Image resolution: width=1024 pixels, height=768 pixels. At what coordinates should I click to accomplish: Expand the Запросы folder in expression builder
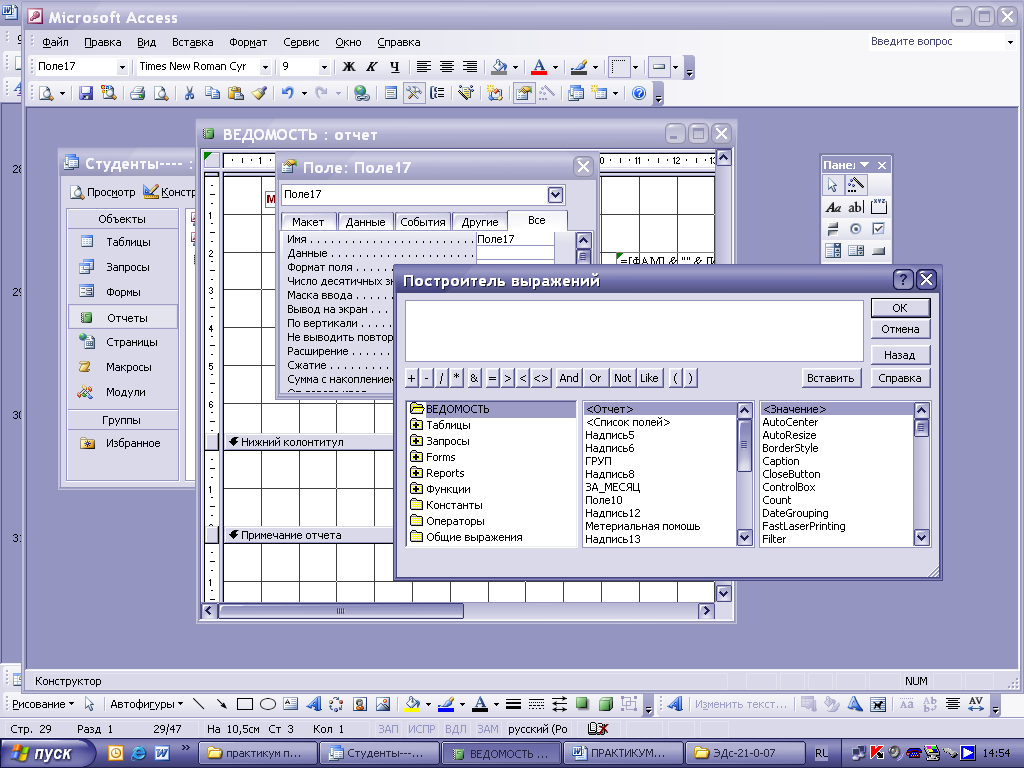tap(416, 441)
